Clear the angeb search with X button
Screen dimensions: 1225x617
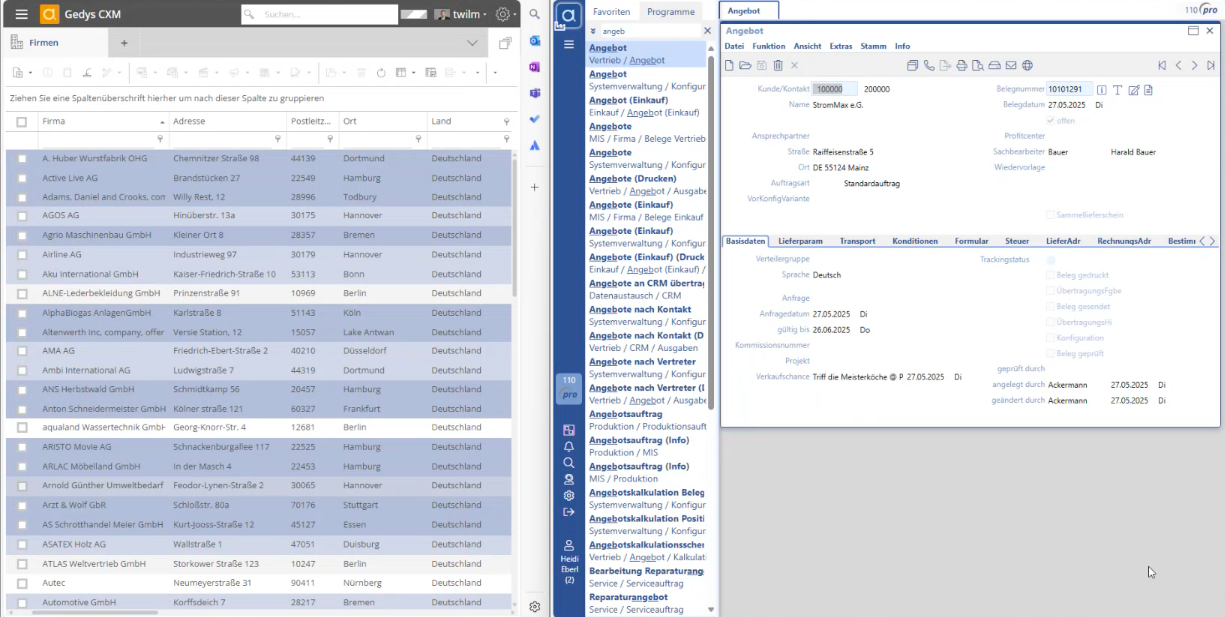(707, 31)
